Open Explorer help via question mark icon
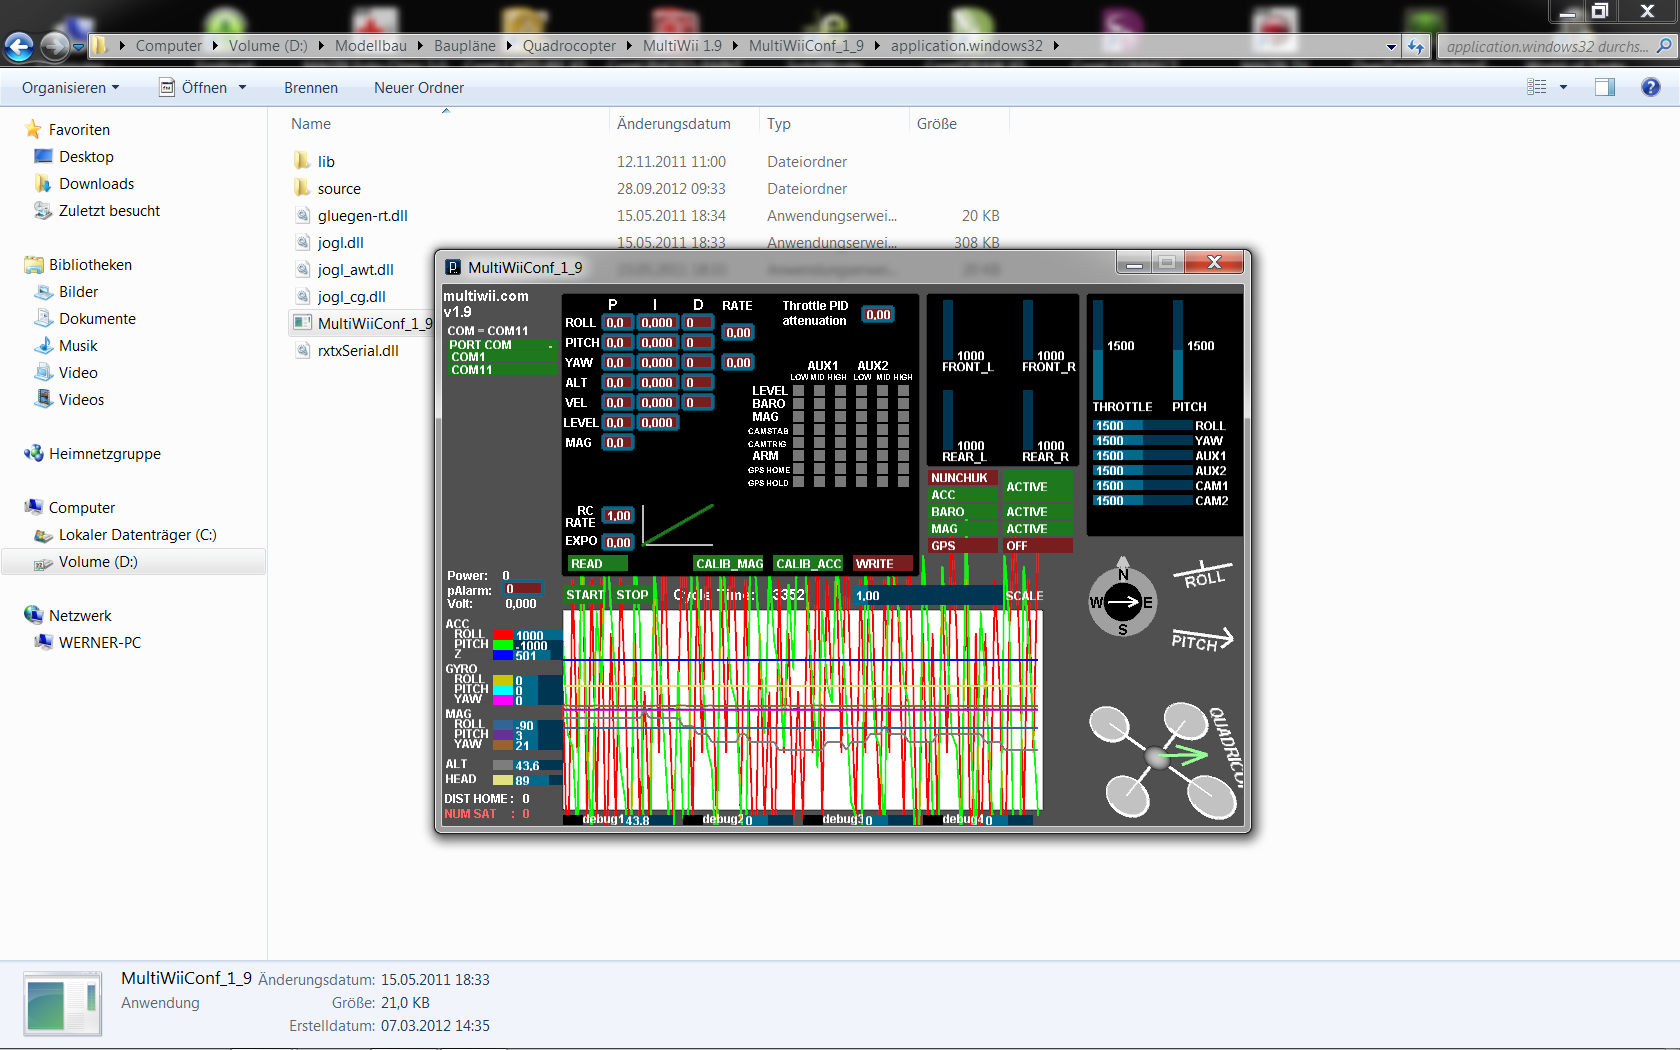1680x1050 pixels. click(1650, 88)
